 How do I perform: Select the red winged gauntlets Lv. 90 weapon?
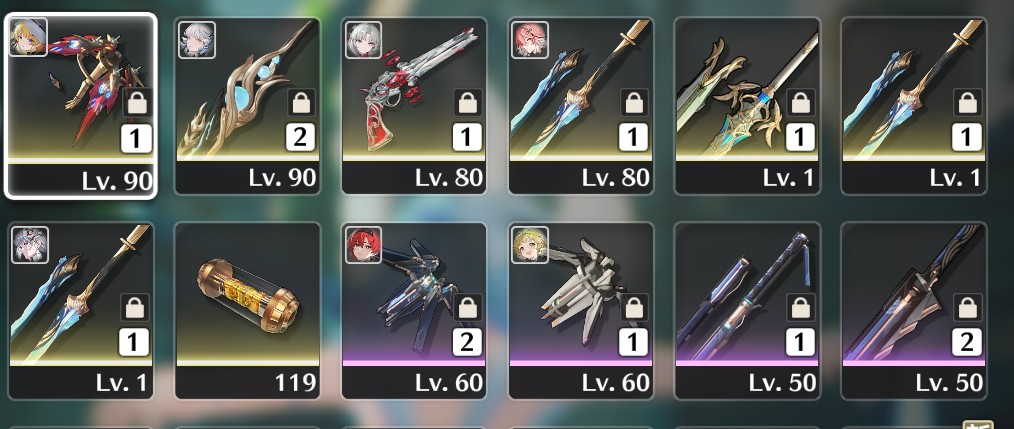[80, 105]
